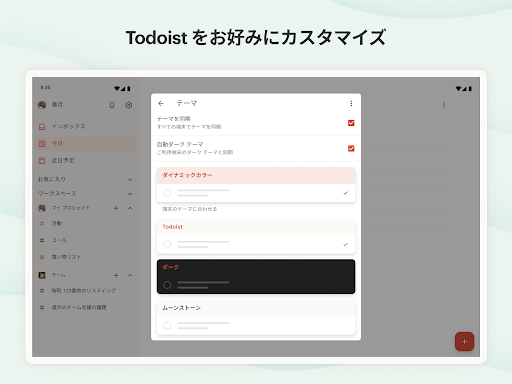Open 週次のチーム会議の議題 project
Viewport: 512px width, 384px height.
point(85,307)
